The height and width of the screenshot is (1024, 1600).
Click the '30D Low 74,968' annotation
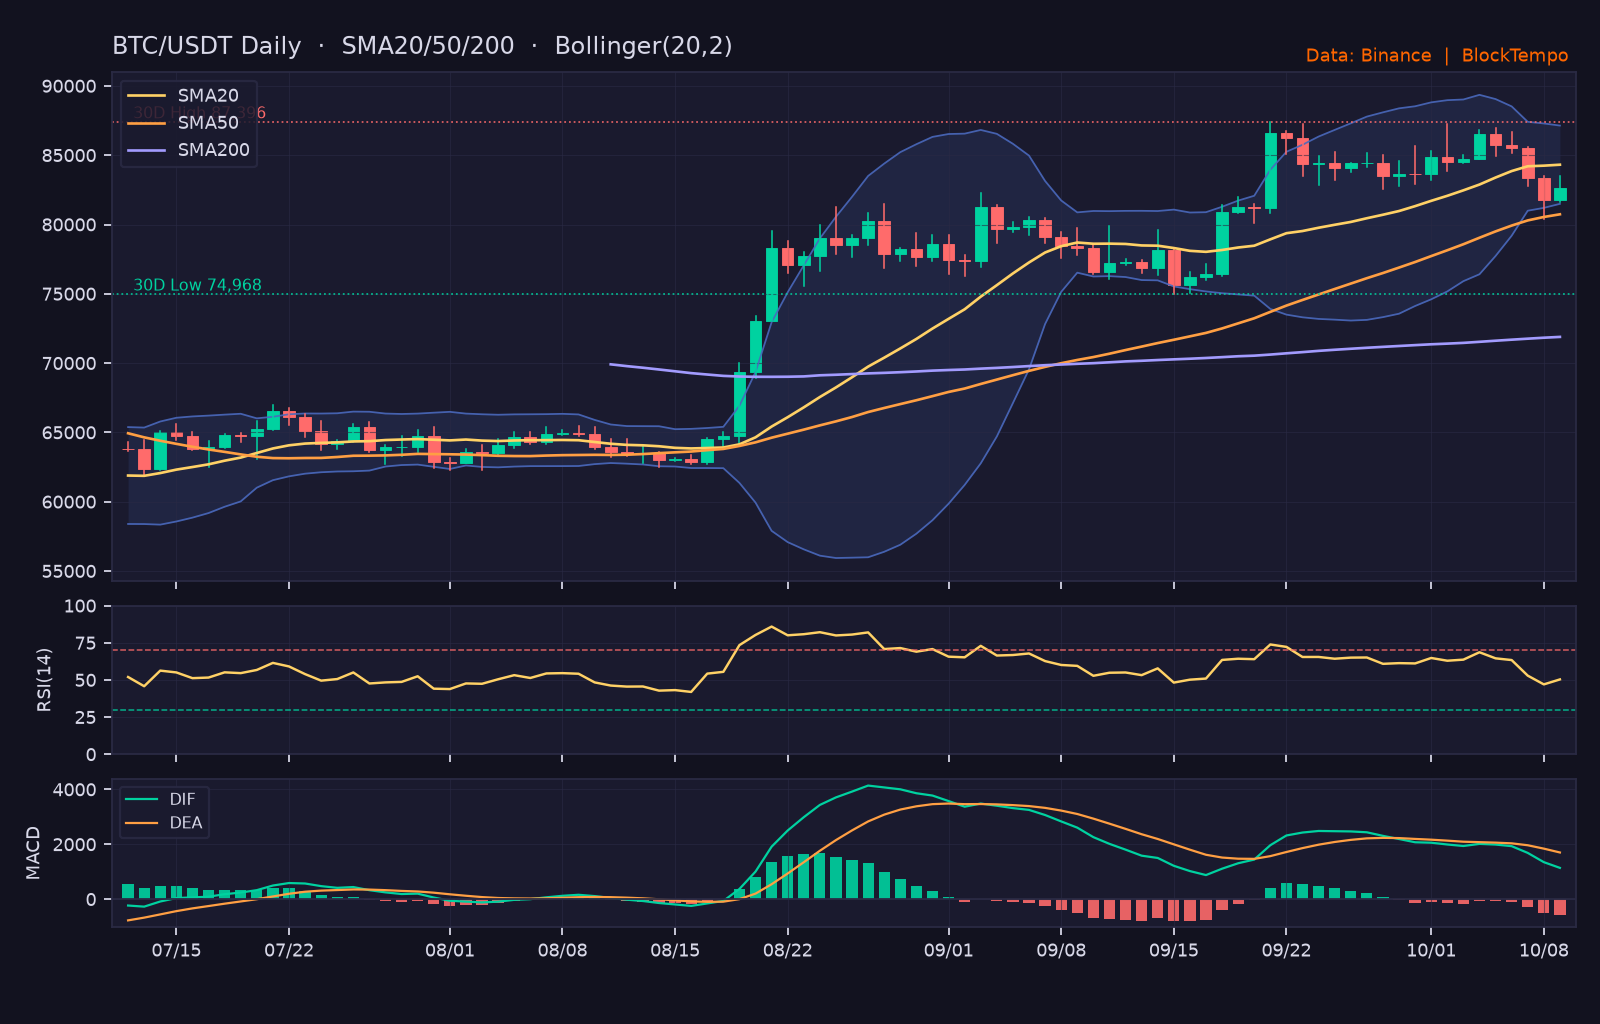pyautogui.click(x=197, y=285)
